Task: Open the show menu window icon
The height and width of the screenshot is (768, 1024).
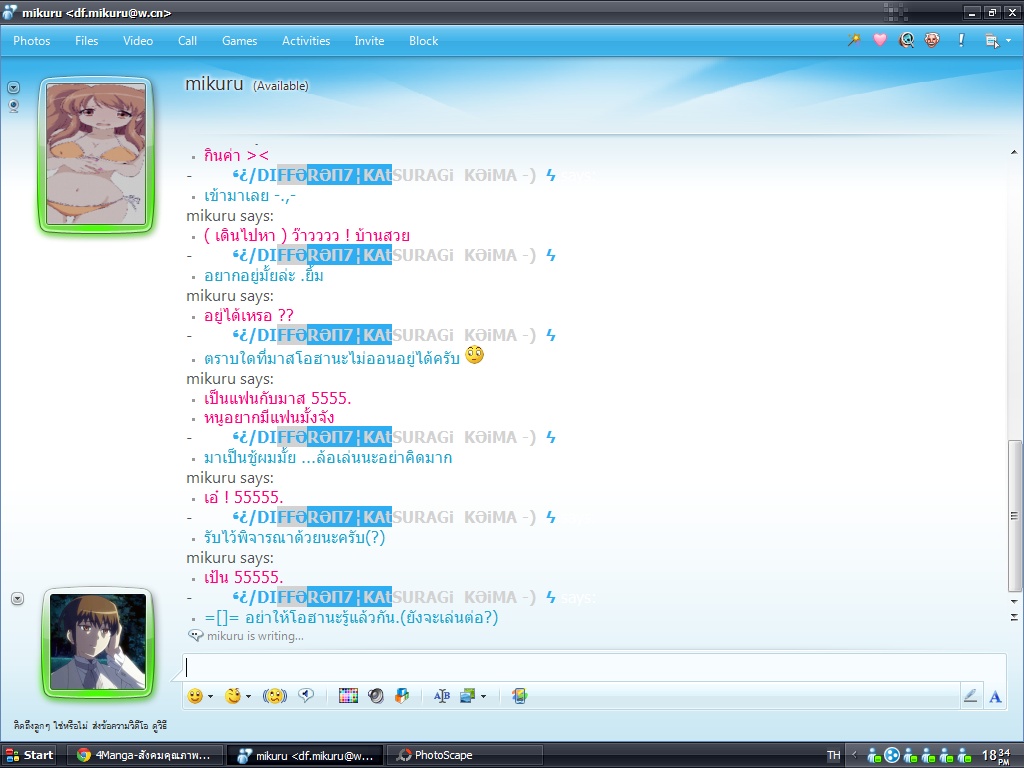Action: tap(991, 40)
